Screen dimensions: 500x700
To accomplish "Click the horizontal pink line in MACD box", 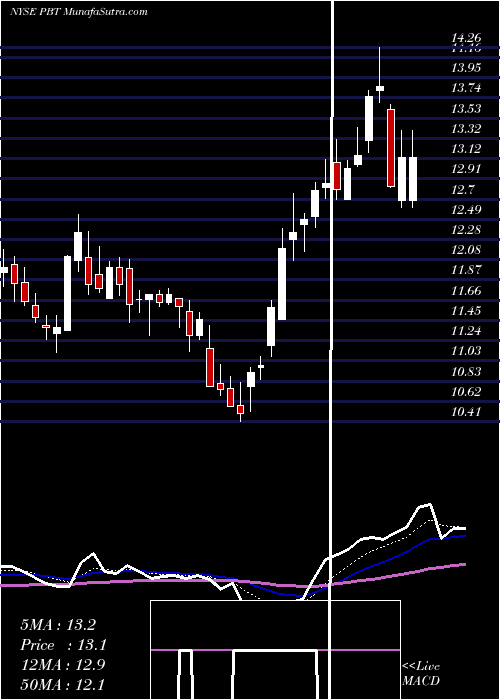I will [x=275, y=650].
